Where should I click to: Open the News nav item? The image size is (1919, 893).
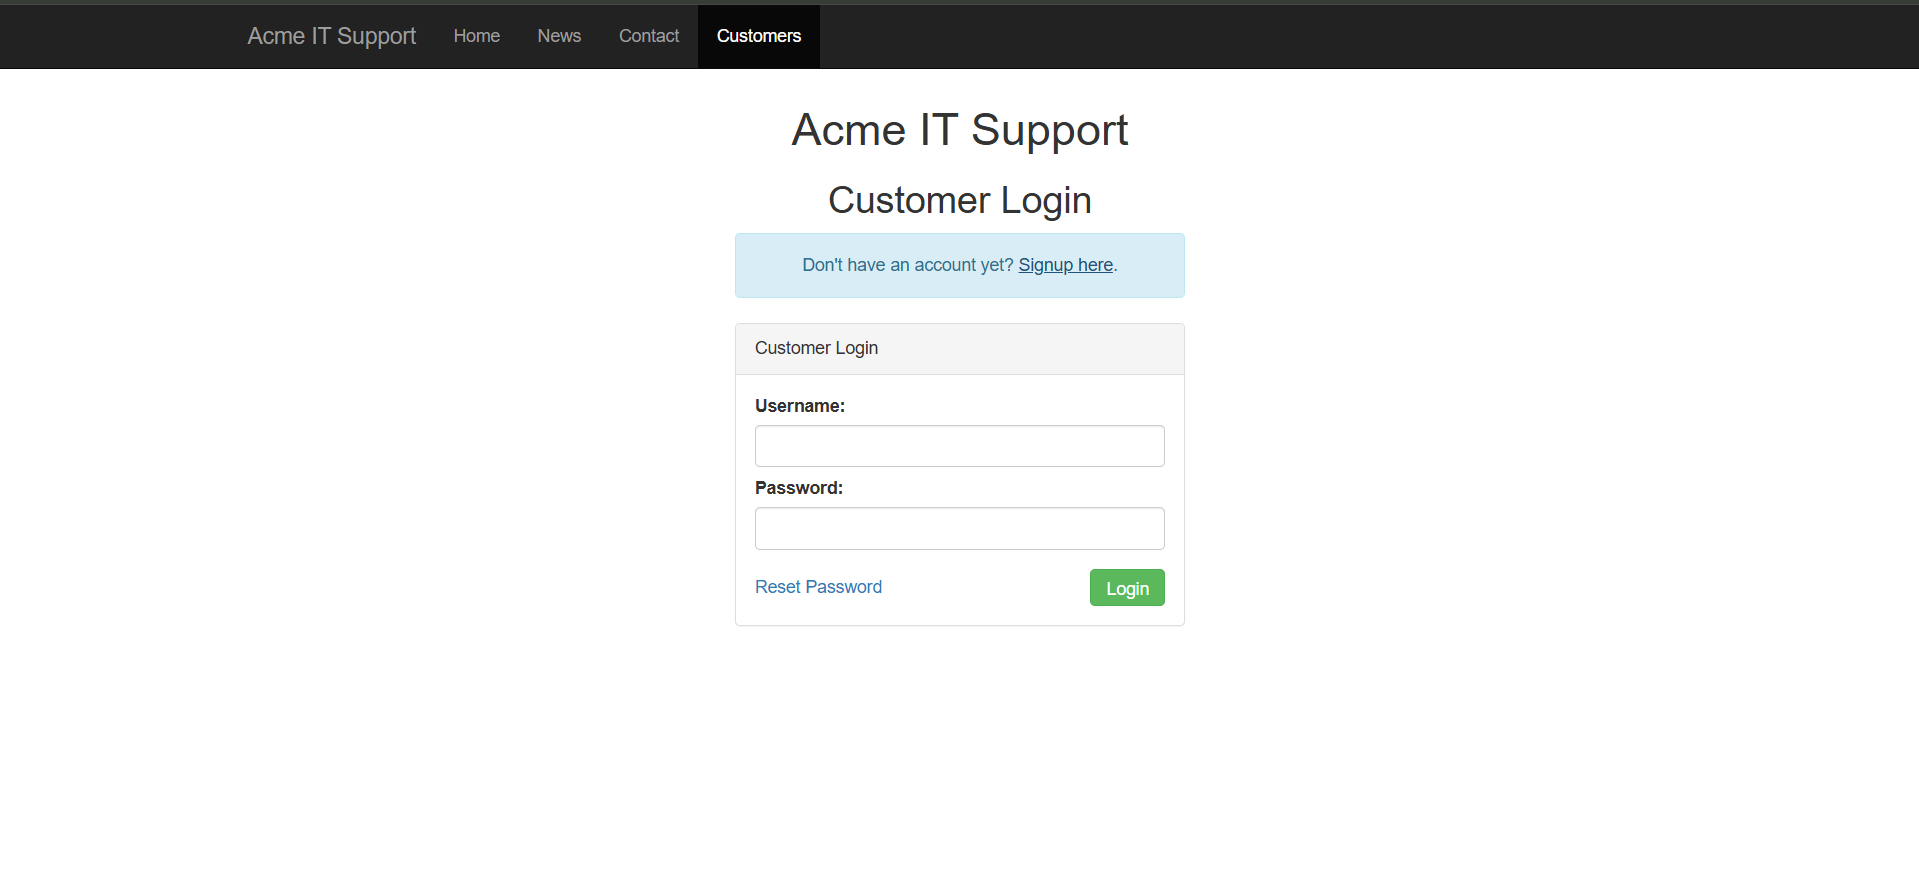pyautogui.click(x=559, y=36)
